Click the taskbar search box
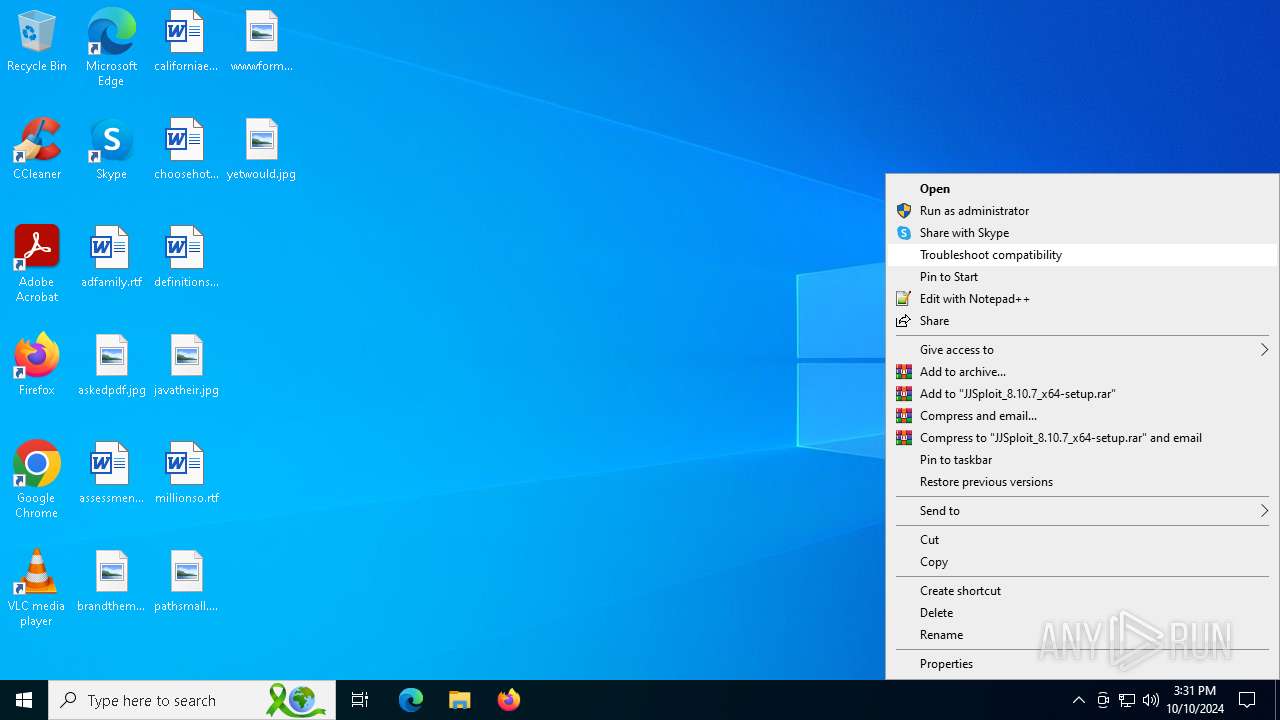 (x=192, y=700)
